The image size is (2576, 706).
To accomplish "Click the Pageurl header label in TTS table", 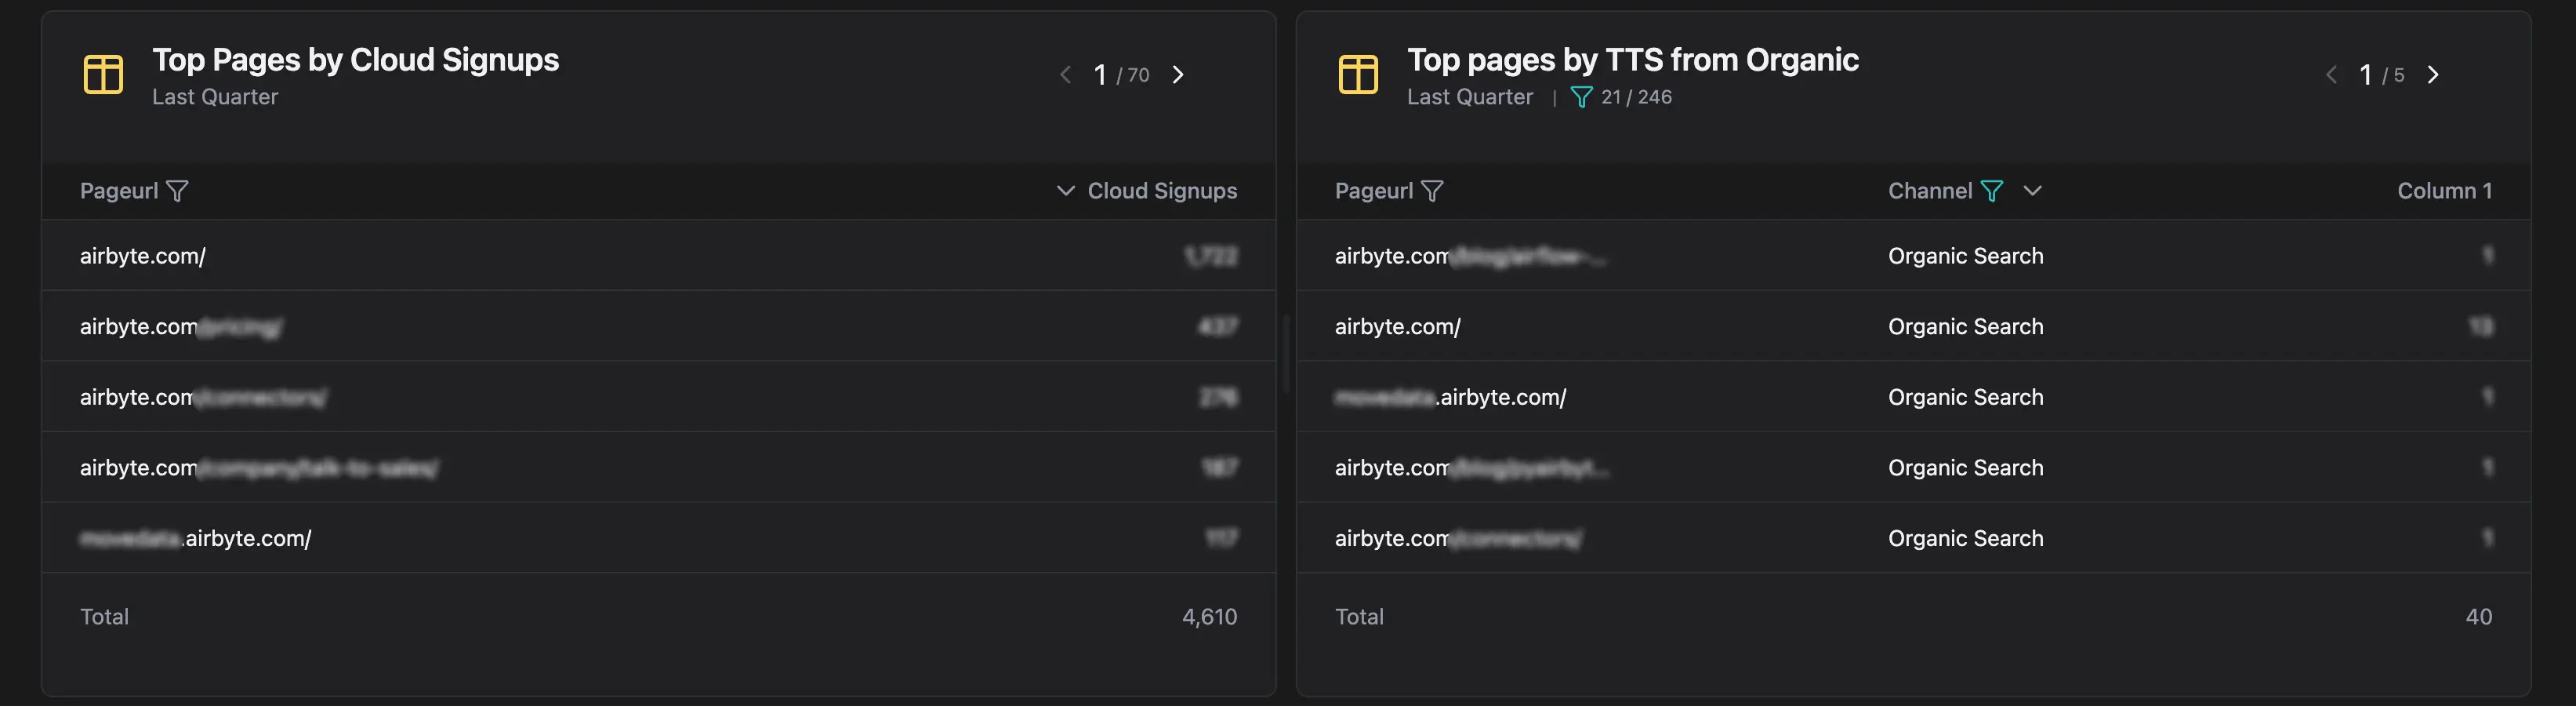I will [1374, 191].
